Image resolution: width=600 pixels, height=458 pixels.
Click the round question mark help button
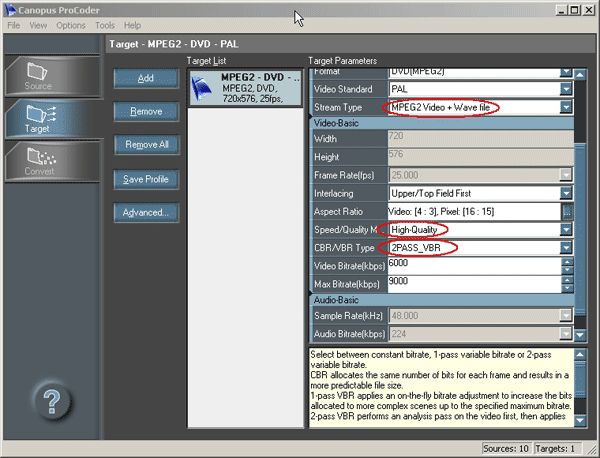(52, 401)
